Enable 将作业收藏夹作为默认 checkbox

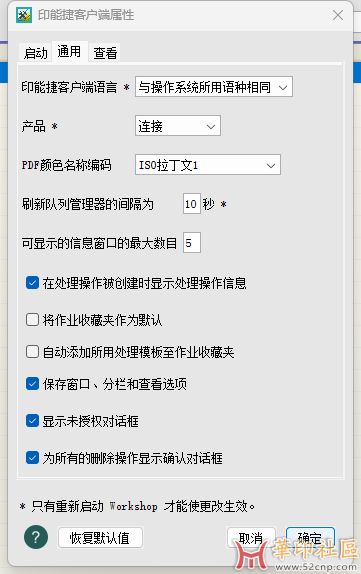click(32, 319)
